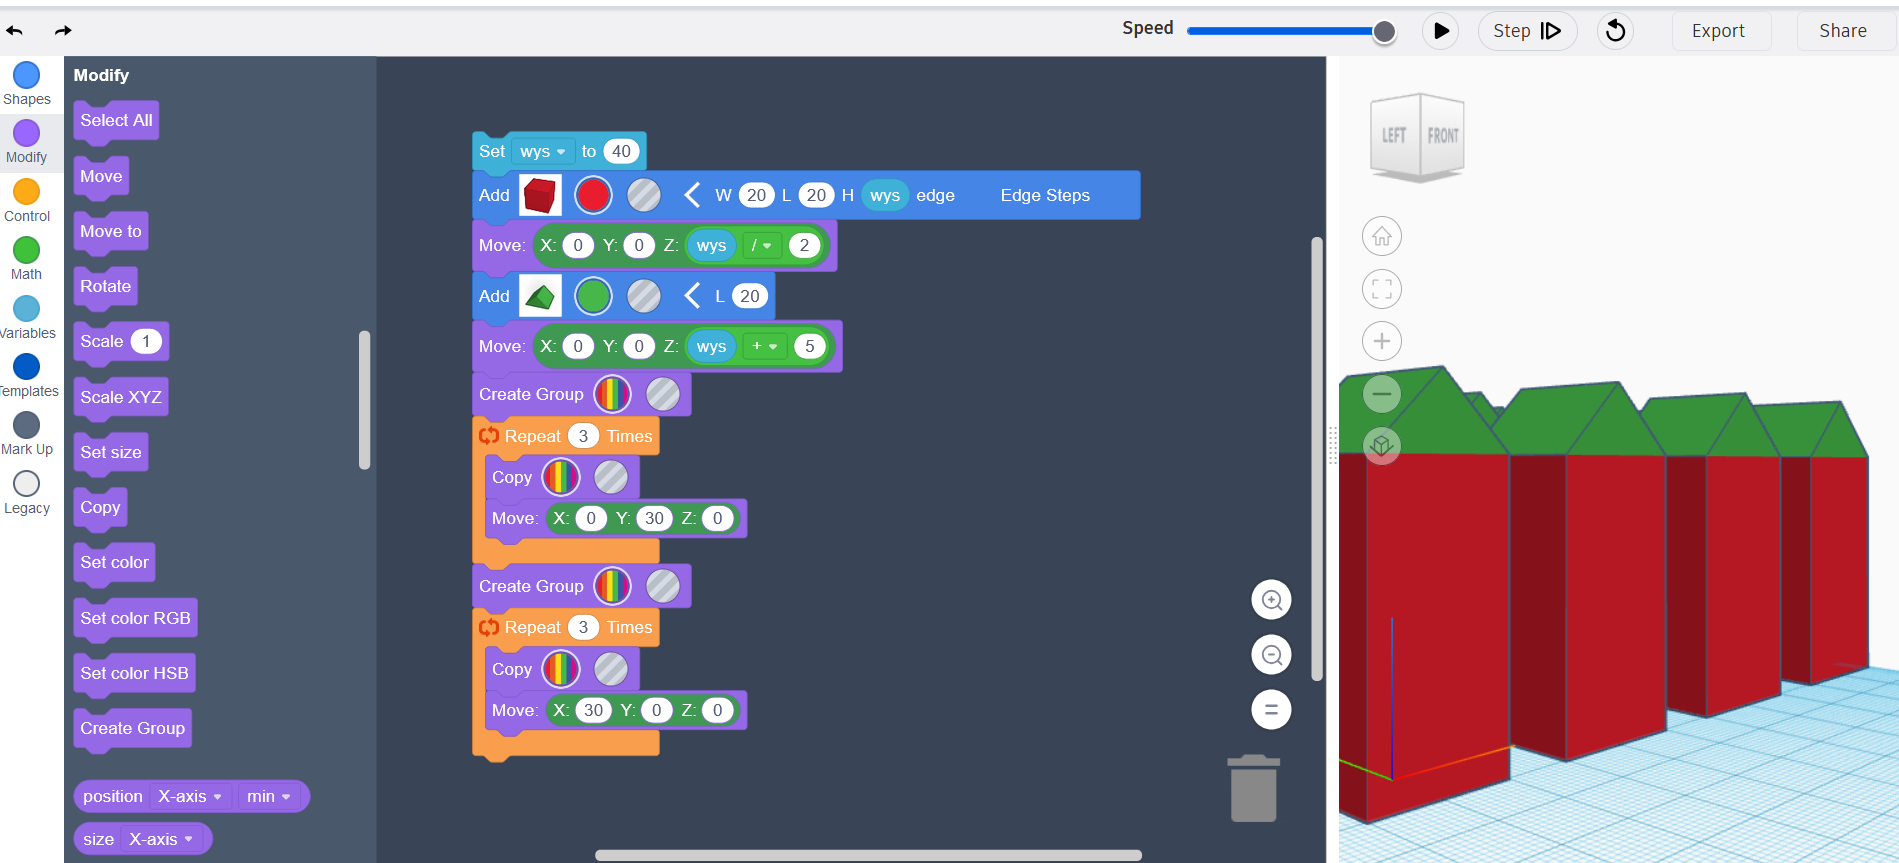Select the Select All block
The height and width of the screenshot is (863, 1899).
[116, 121]
